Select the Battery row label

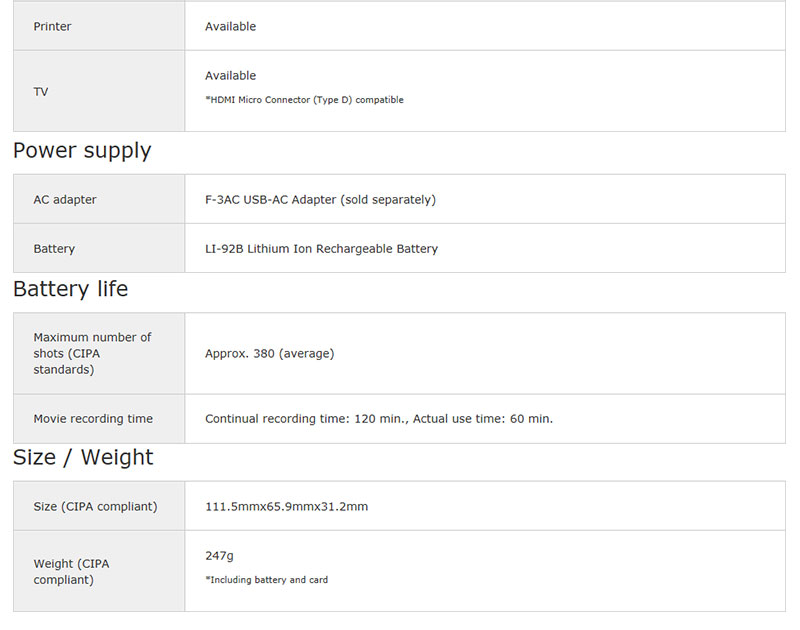(54, 249)
